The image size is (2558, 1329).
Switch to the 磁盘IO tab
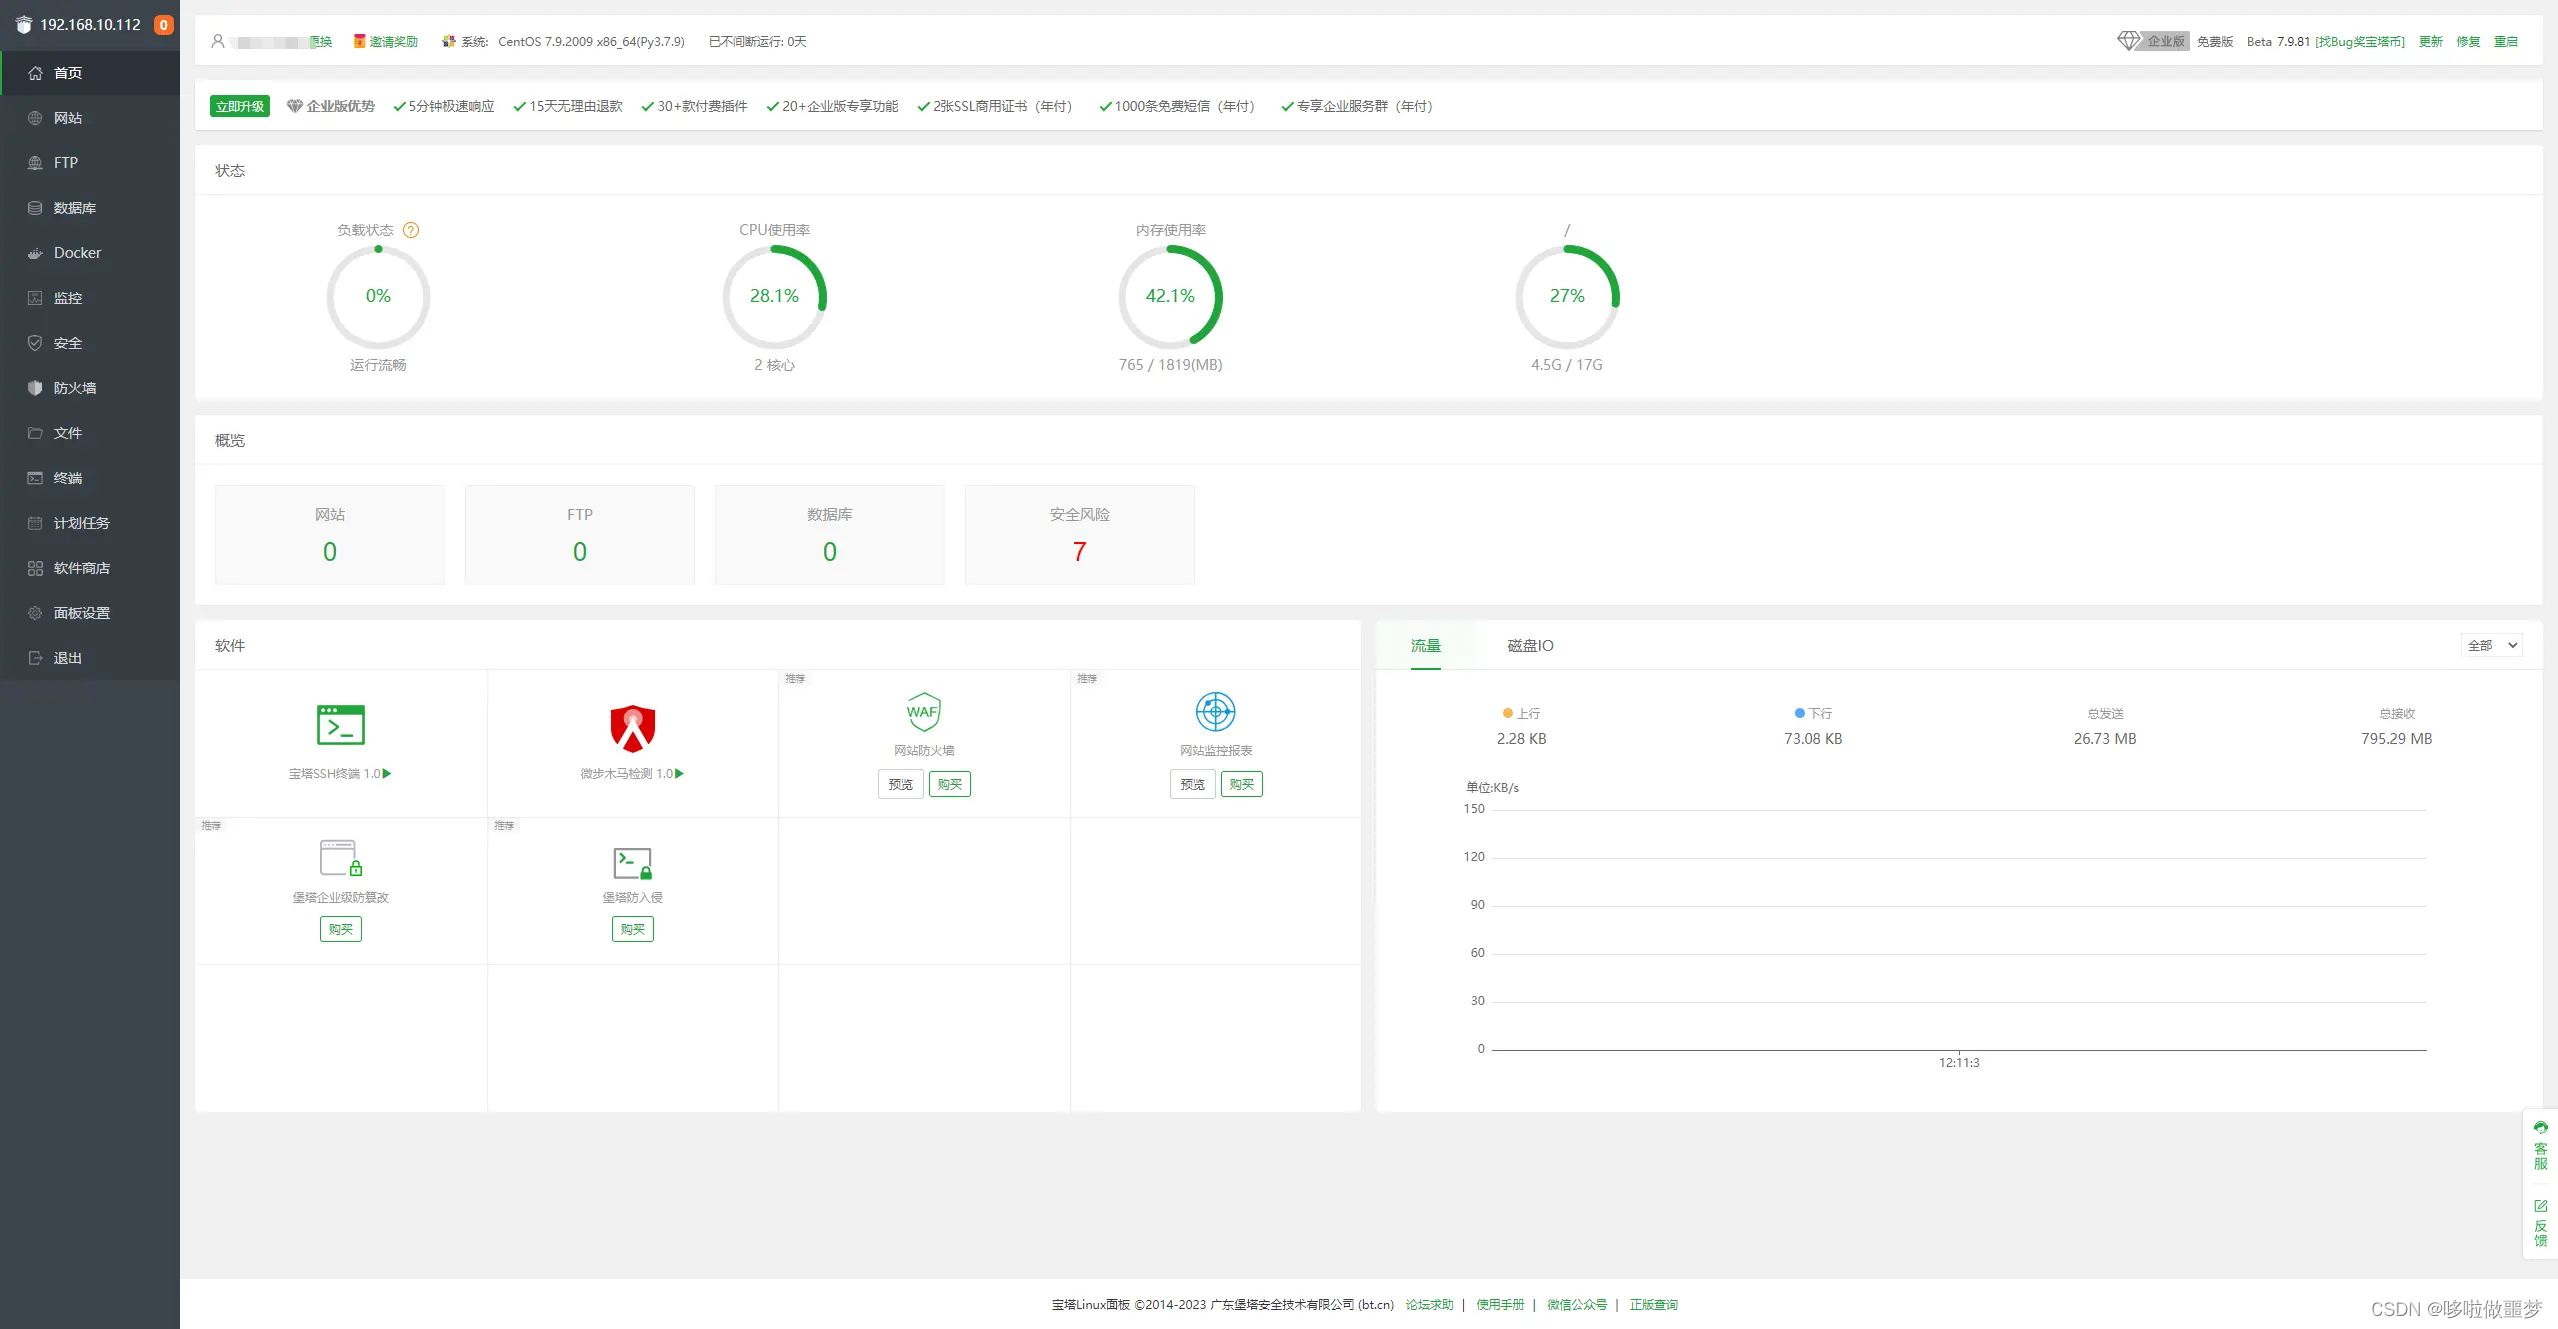[x=1530, y=646]
